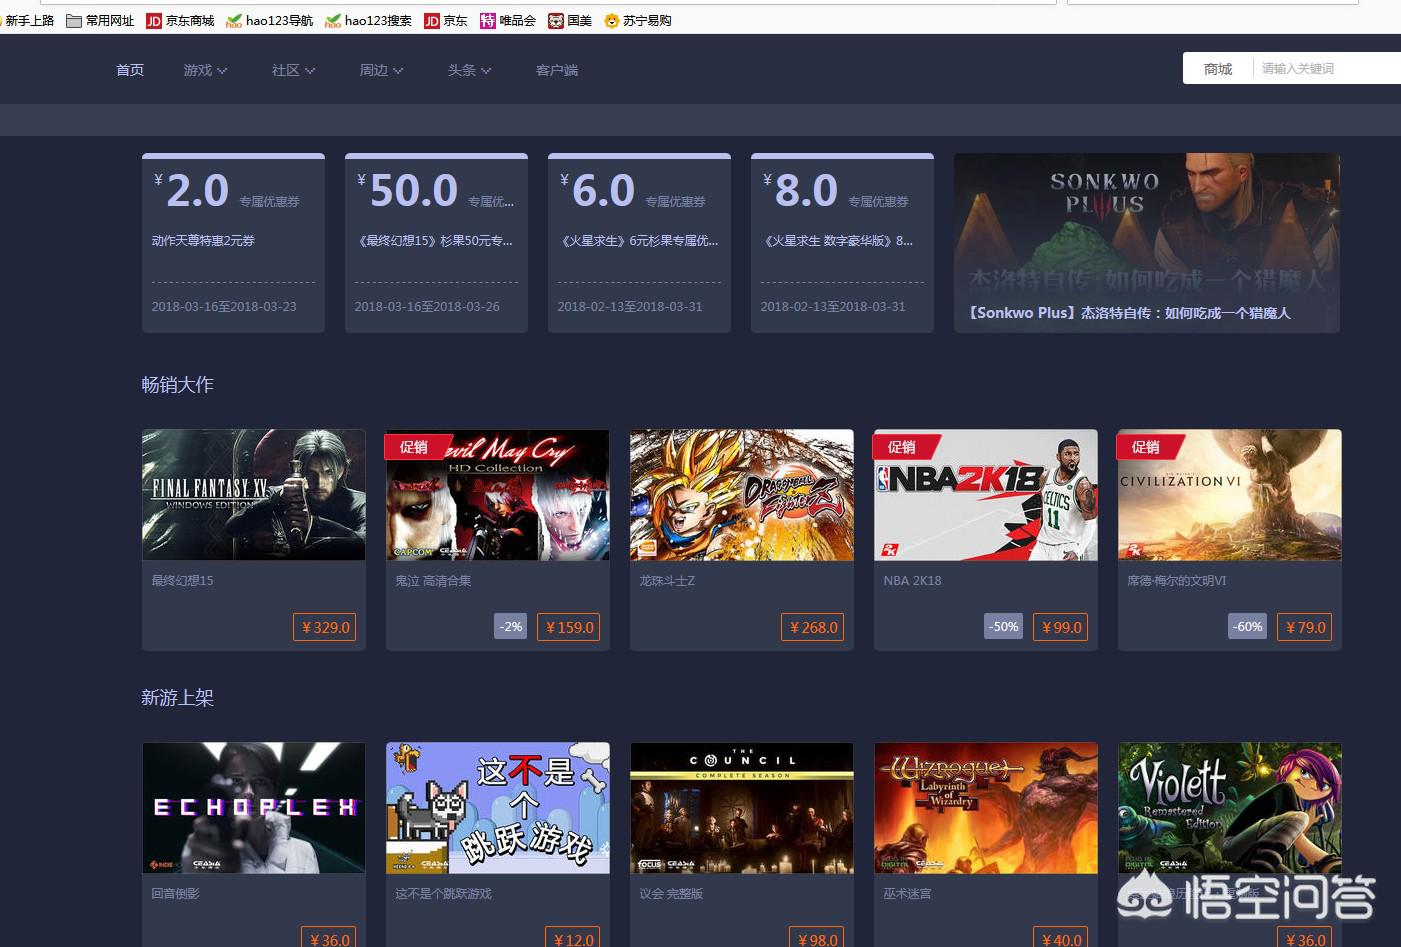
Task: Open the 京东商城 bookmark icon
Action: point(154,20)
